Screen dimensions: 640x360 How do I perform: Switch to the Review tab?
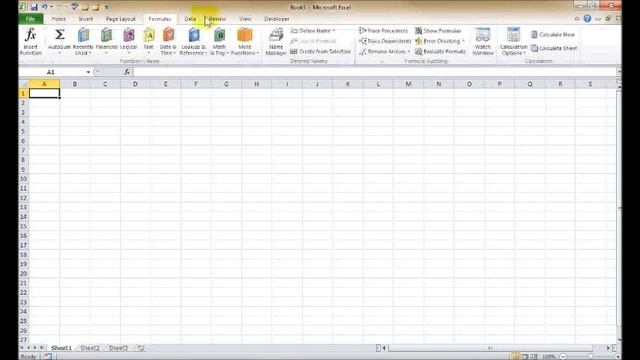tap(216, 19)
